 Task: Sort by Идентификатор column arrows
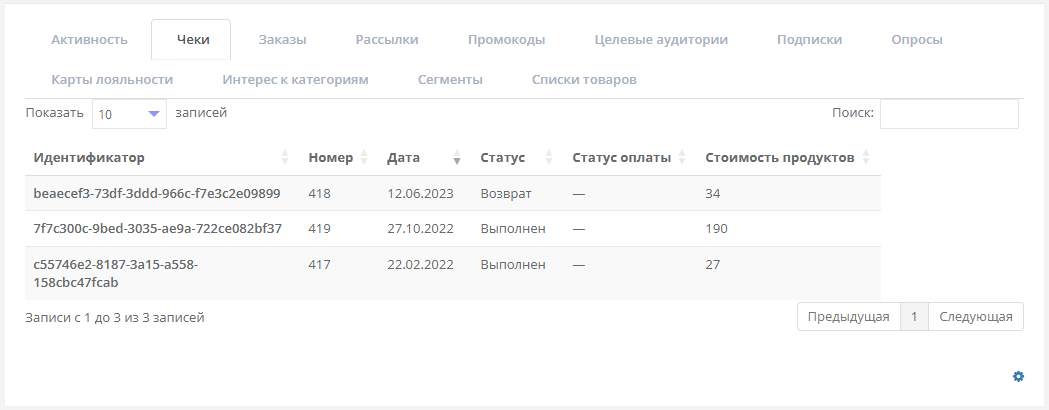tap(285, 158)
